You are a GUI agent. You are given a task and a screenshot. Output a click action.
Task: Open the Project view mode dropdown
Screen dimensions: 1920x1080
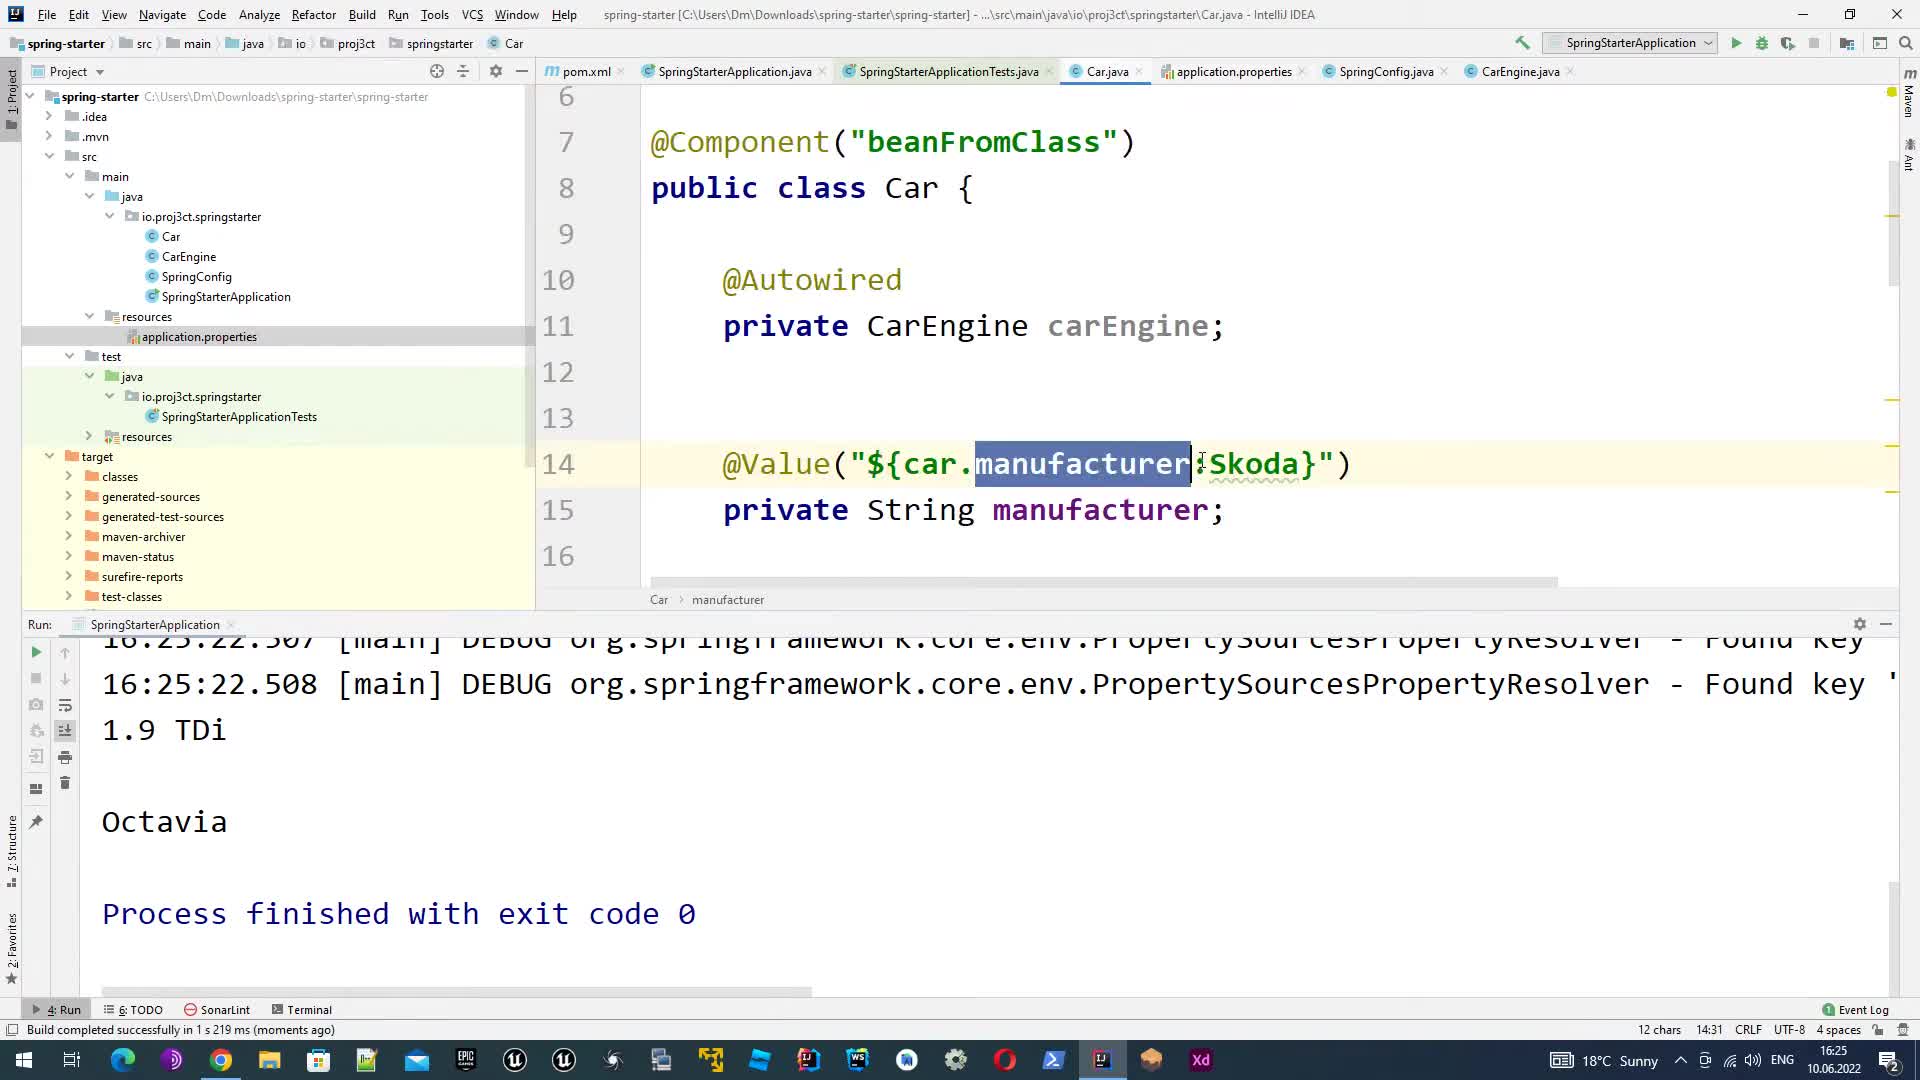pos(68,71)
